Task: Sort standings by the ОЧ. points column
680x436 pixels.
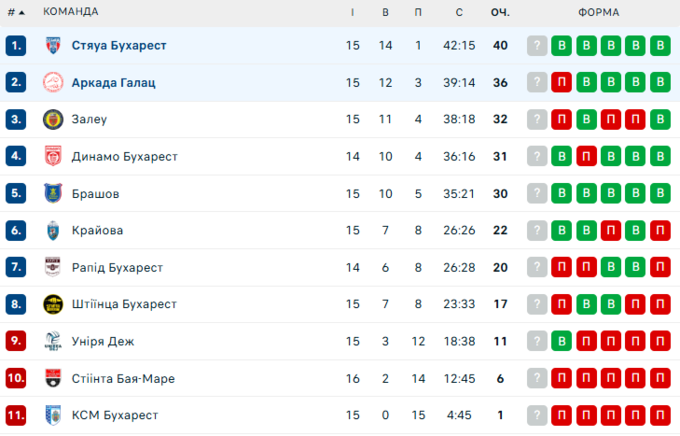Action: click(500, 12)
